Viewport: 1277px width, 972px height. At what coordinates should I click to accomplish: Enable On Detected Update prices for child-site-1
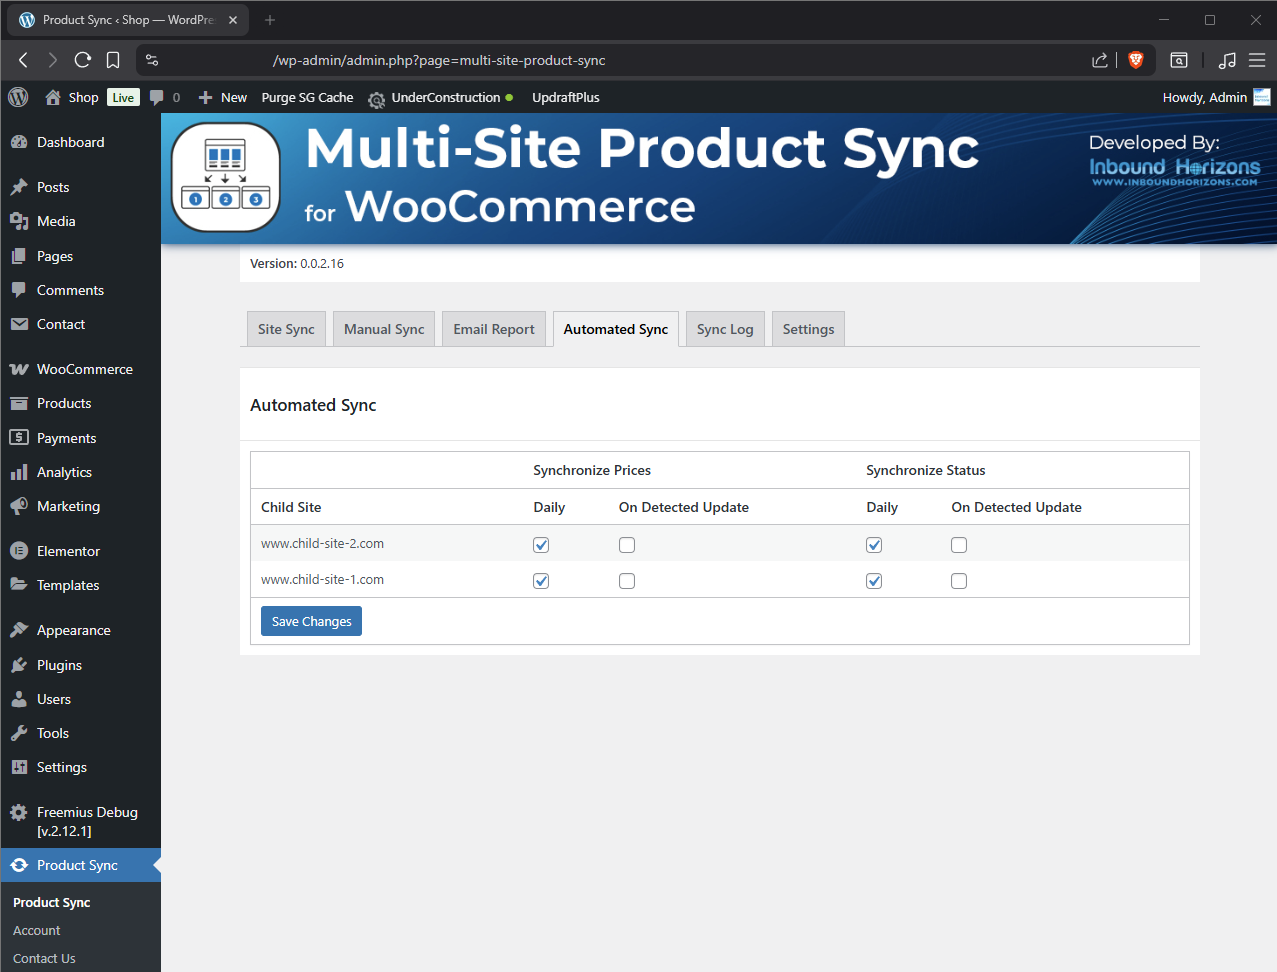pyautogui.click(x=627, y=581)
